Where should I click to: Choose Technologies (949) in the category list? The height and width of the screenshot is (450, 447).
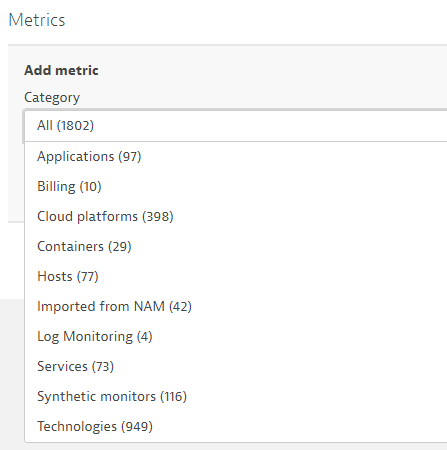[236, 426]
